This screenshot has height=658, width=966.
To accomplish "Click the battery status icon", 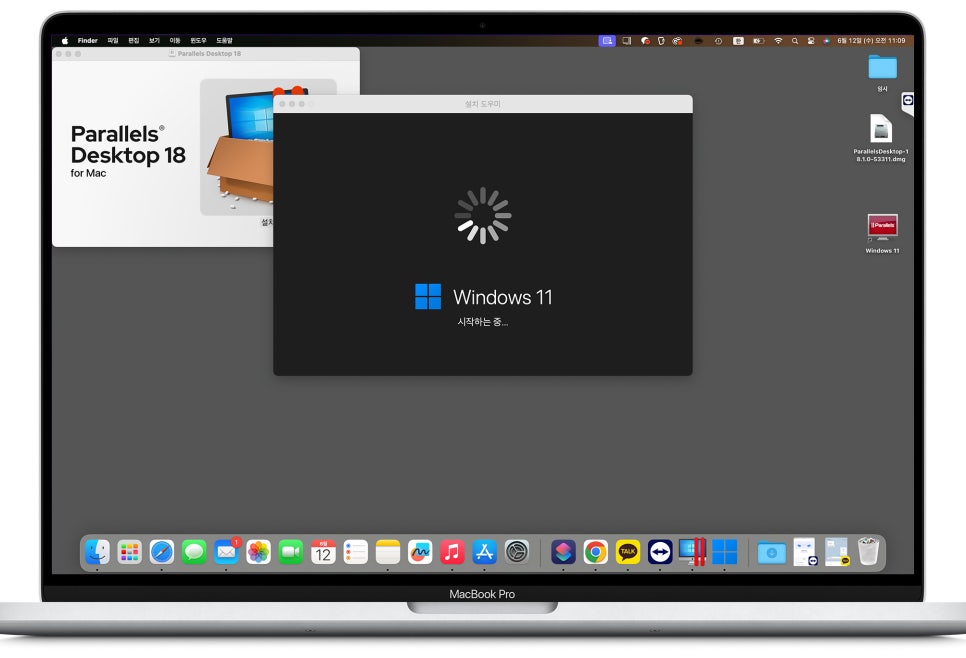I will [759, 41].
